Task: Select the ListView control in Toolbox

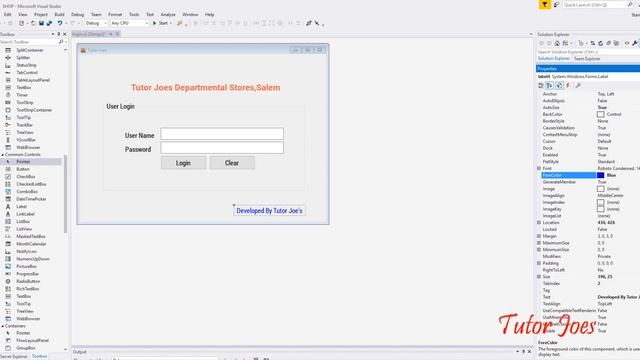Action: [24, 229]
